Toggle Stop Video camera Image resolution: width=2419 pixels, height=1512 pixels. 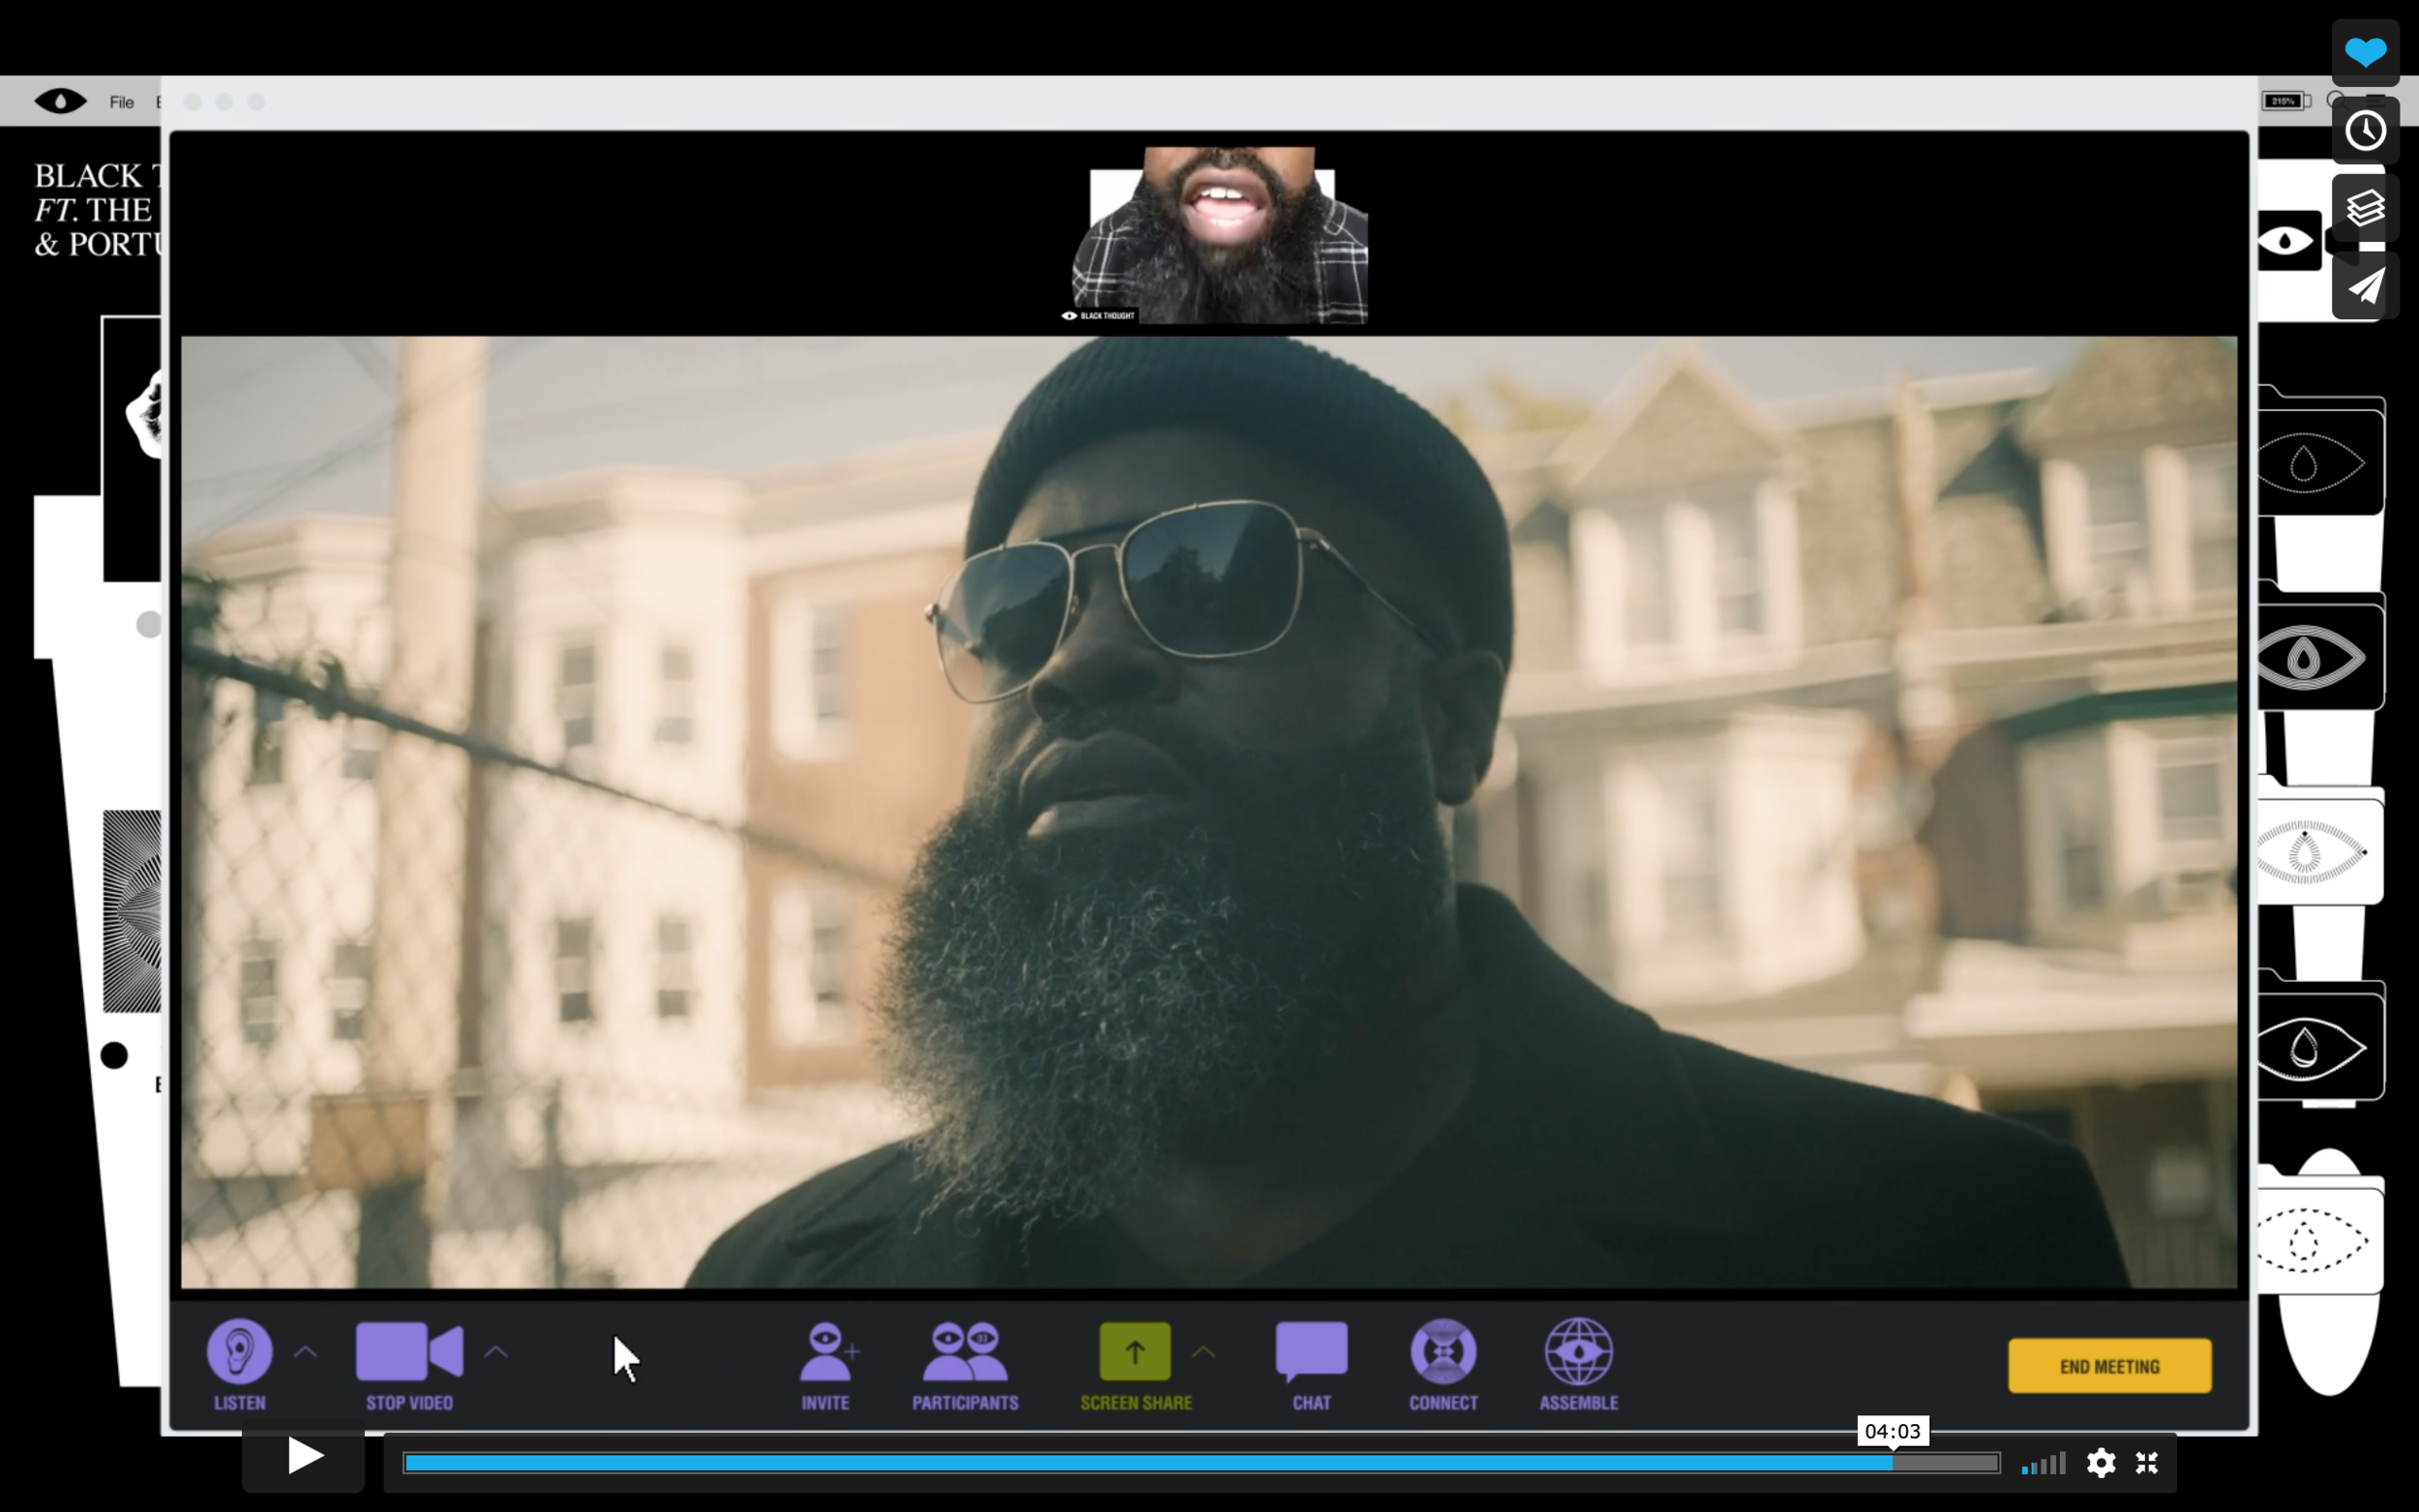point(409,1352)
